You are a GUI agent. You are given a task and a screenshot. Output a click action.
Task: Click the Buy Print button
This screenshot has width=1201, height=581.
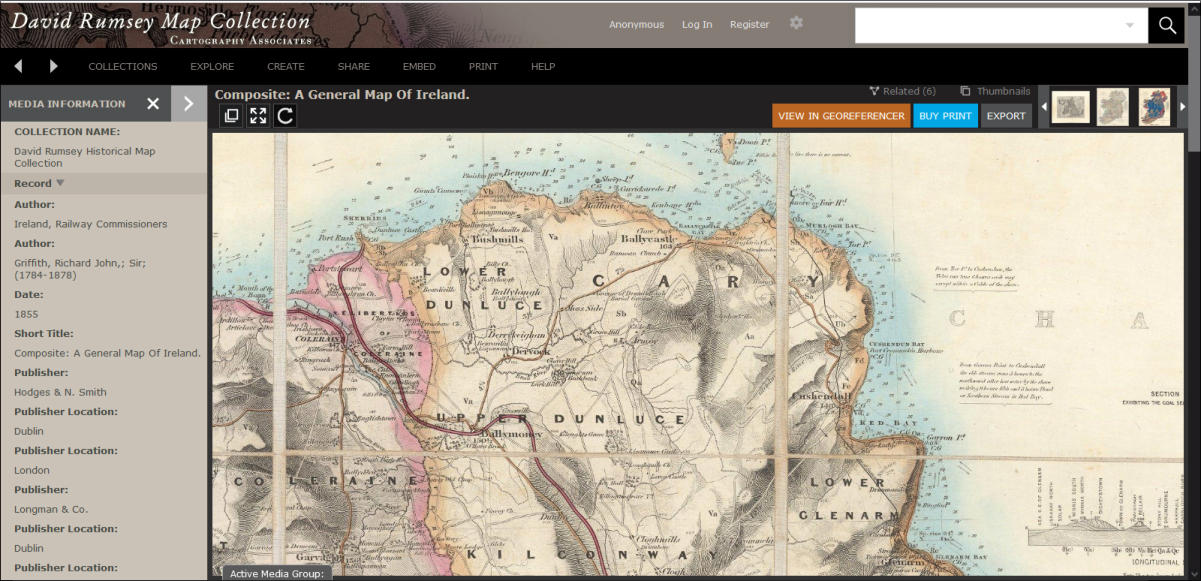point(945,116)
